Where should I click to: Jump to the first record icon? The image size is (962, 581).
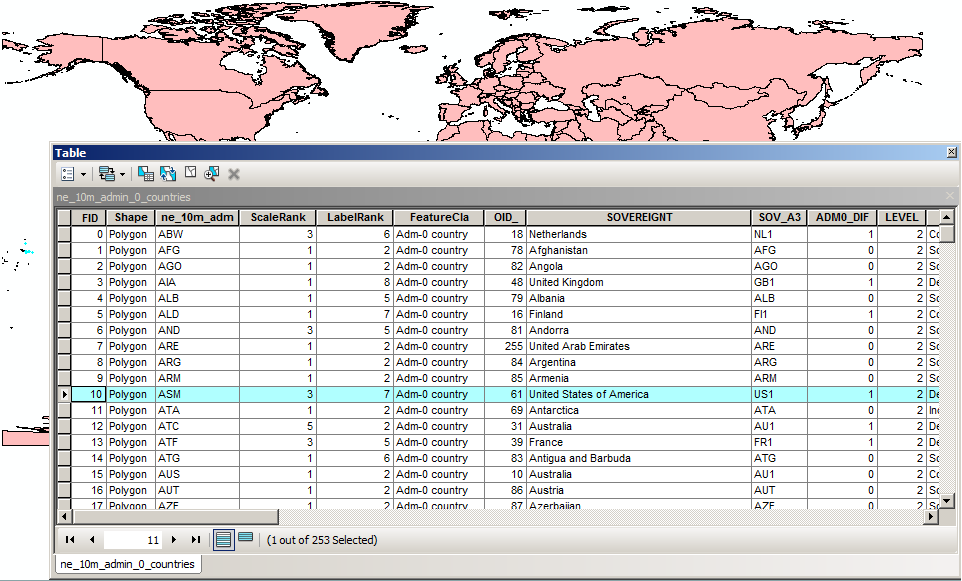click(69, 539)
